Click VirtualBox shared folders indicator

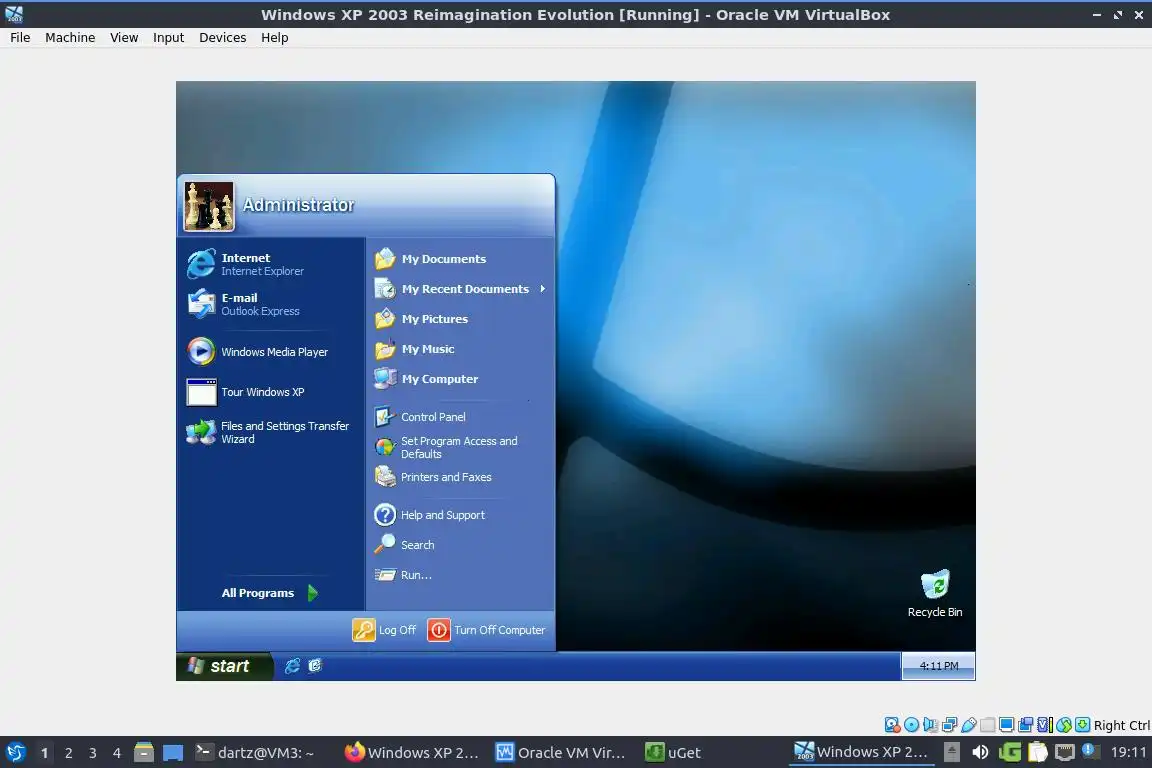click(x=987, y=725)
